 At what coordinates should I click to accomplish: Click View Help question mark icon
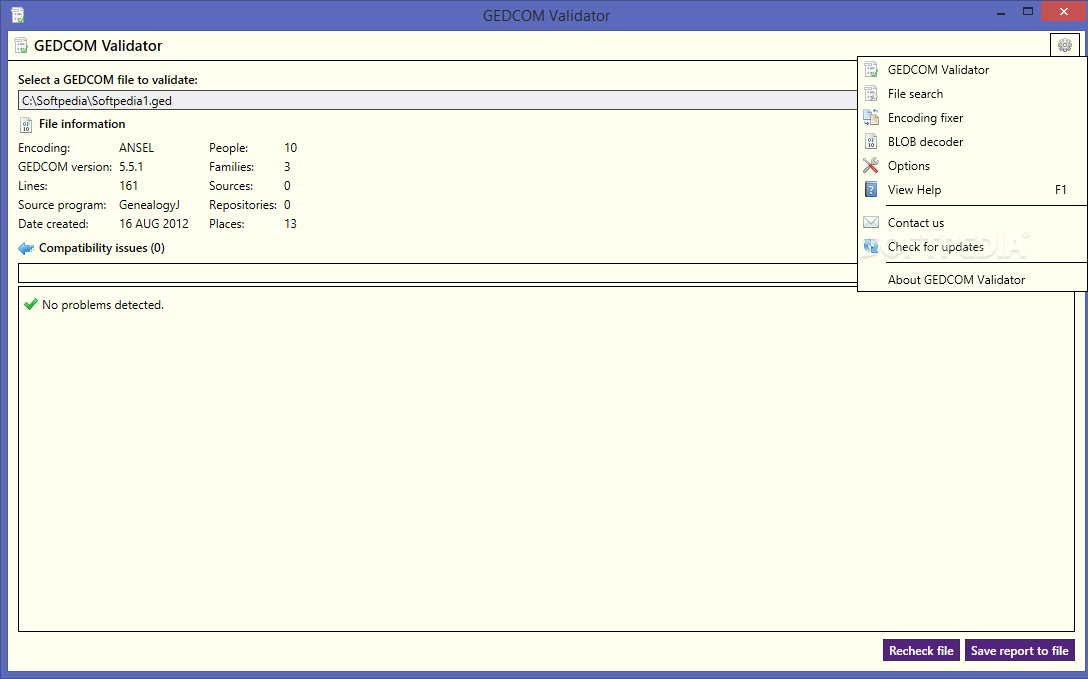click(871, 189)
